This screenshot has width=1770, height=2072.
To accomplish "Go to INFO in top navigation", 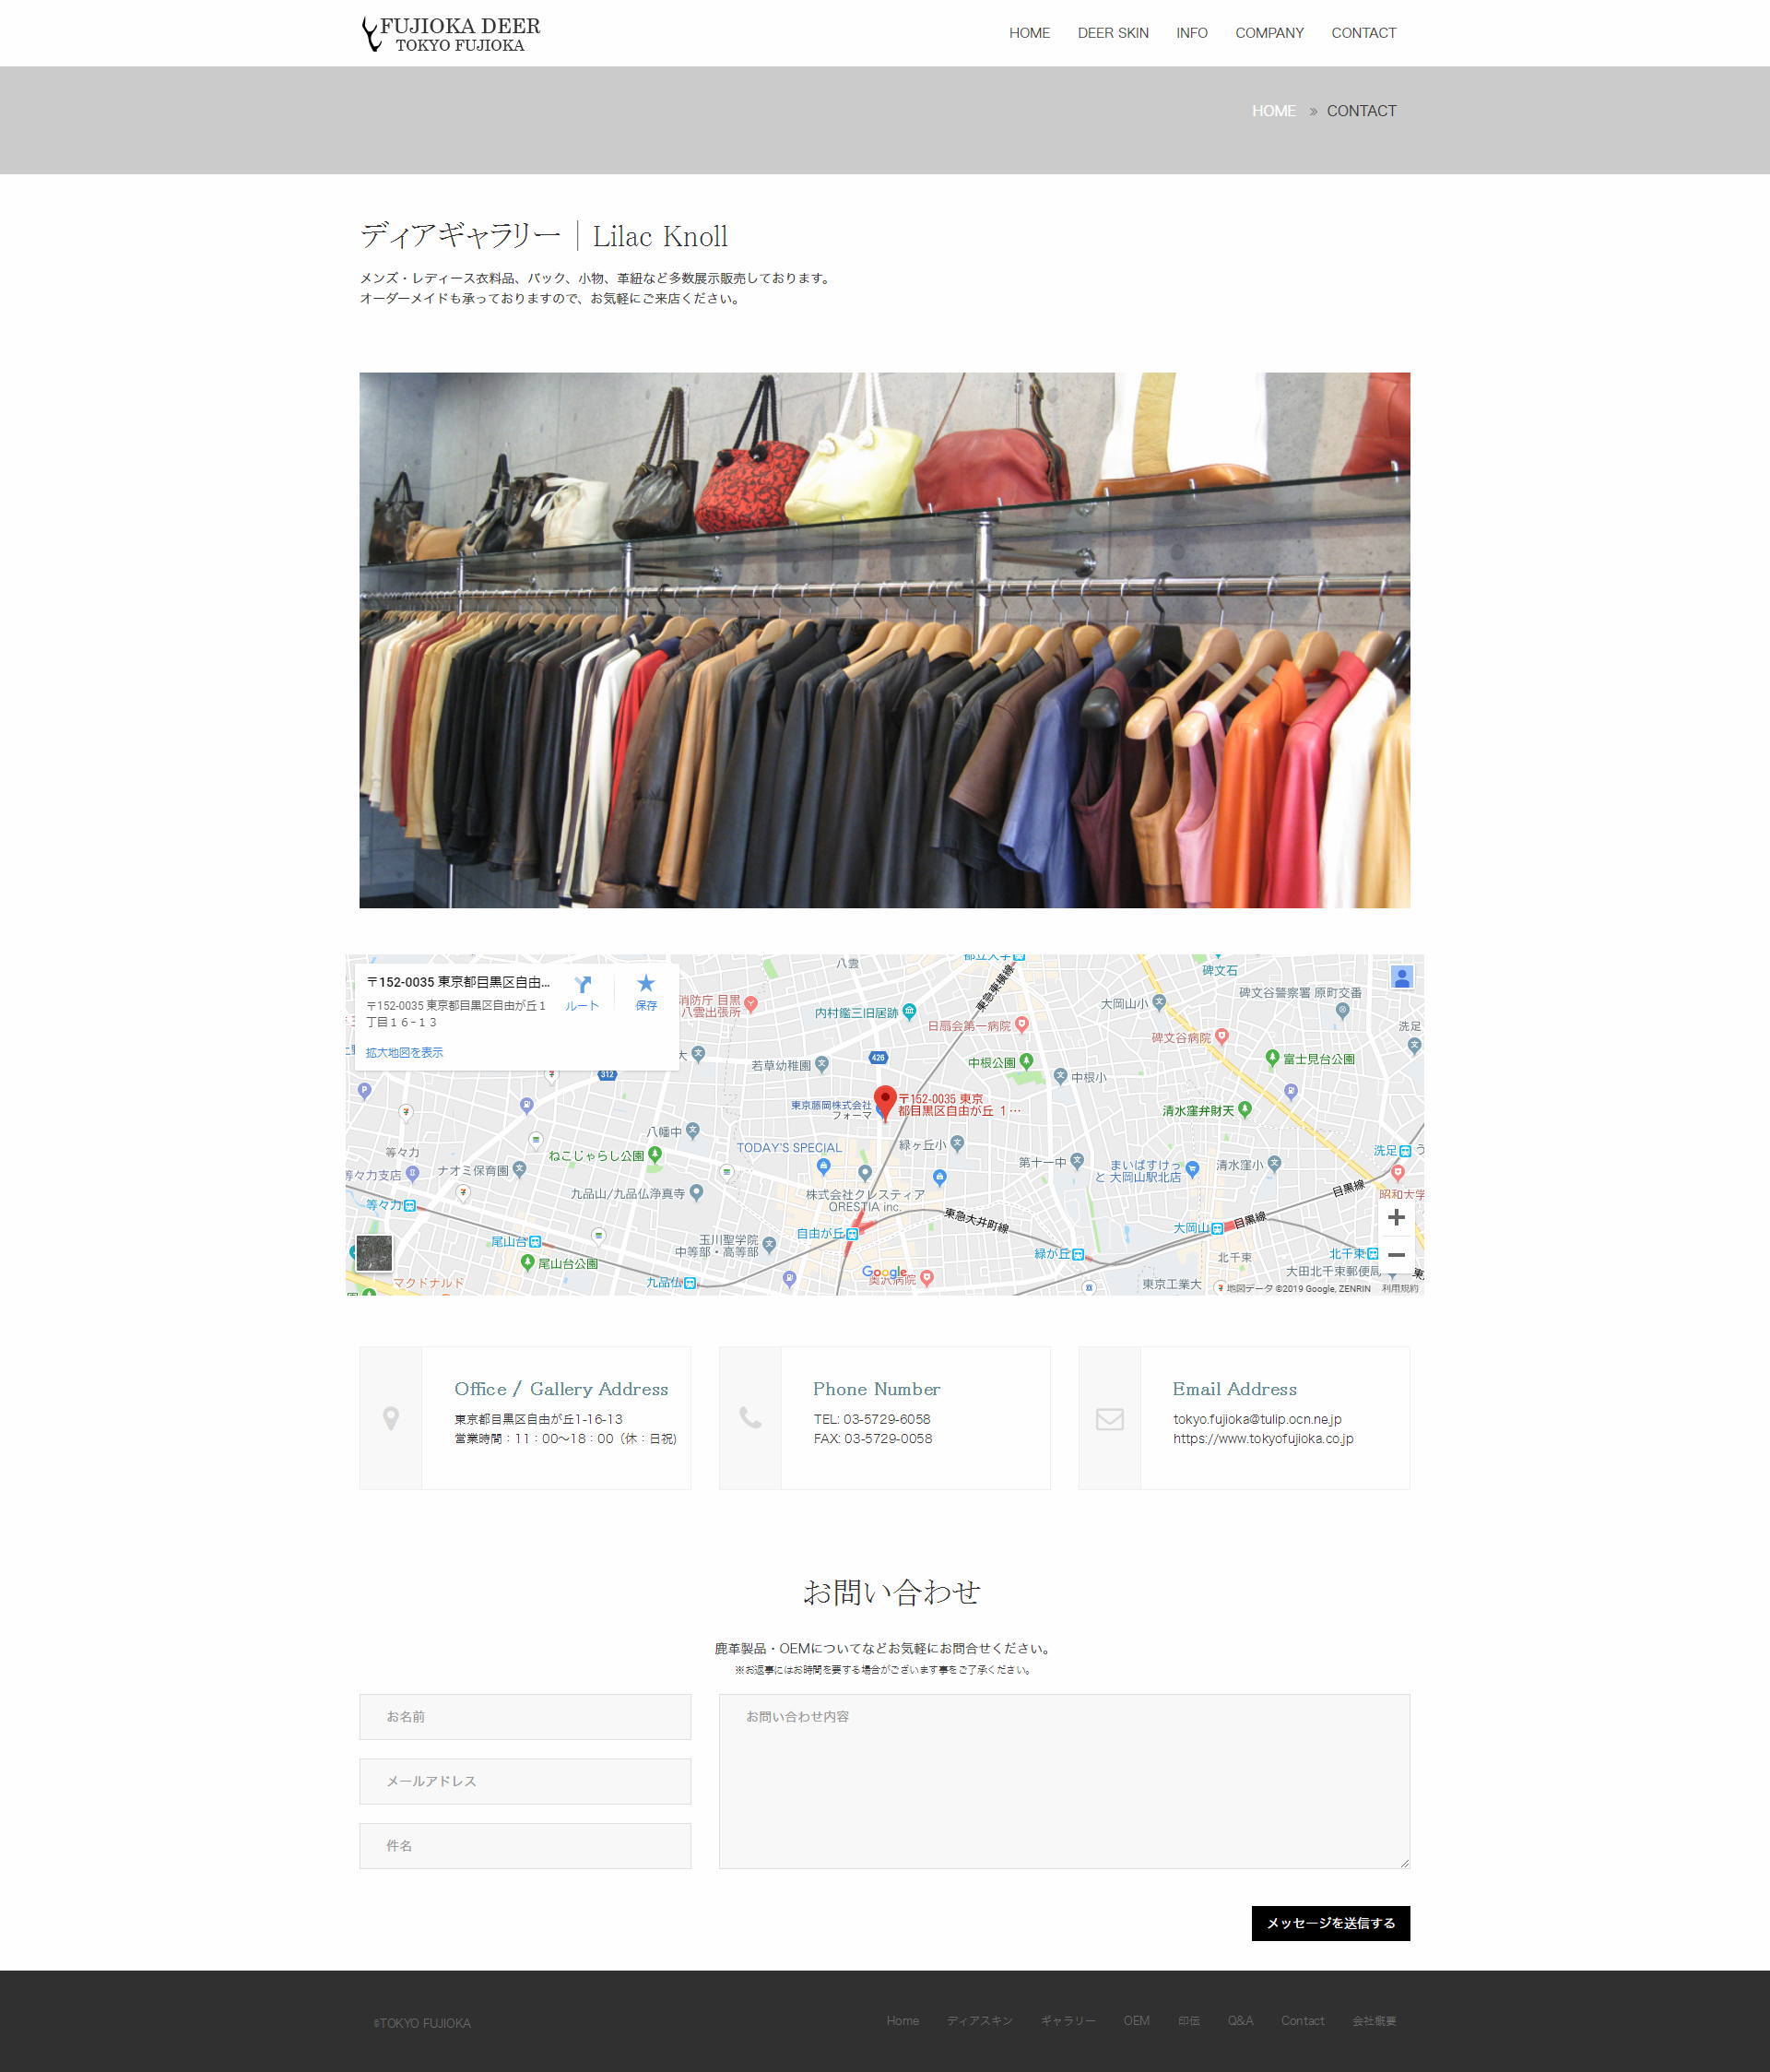I will (1191, 33).
